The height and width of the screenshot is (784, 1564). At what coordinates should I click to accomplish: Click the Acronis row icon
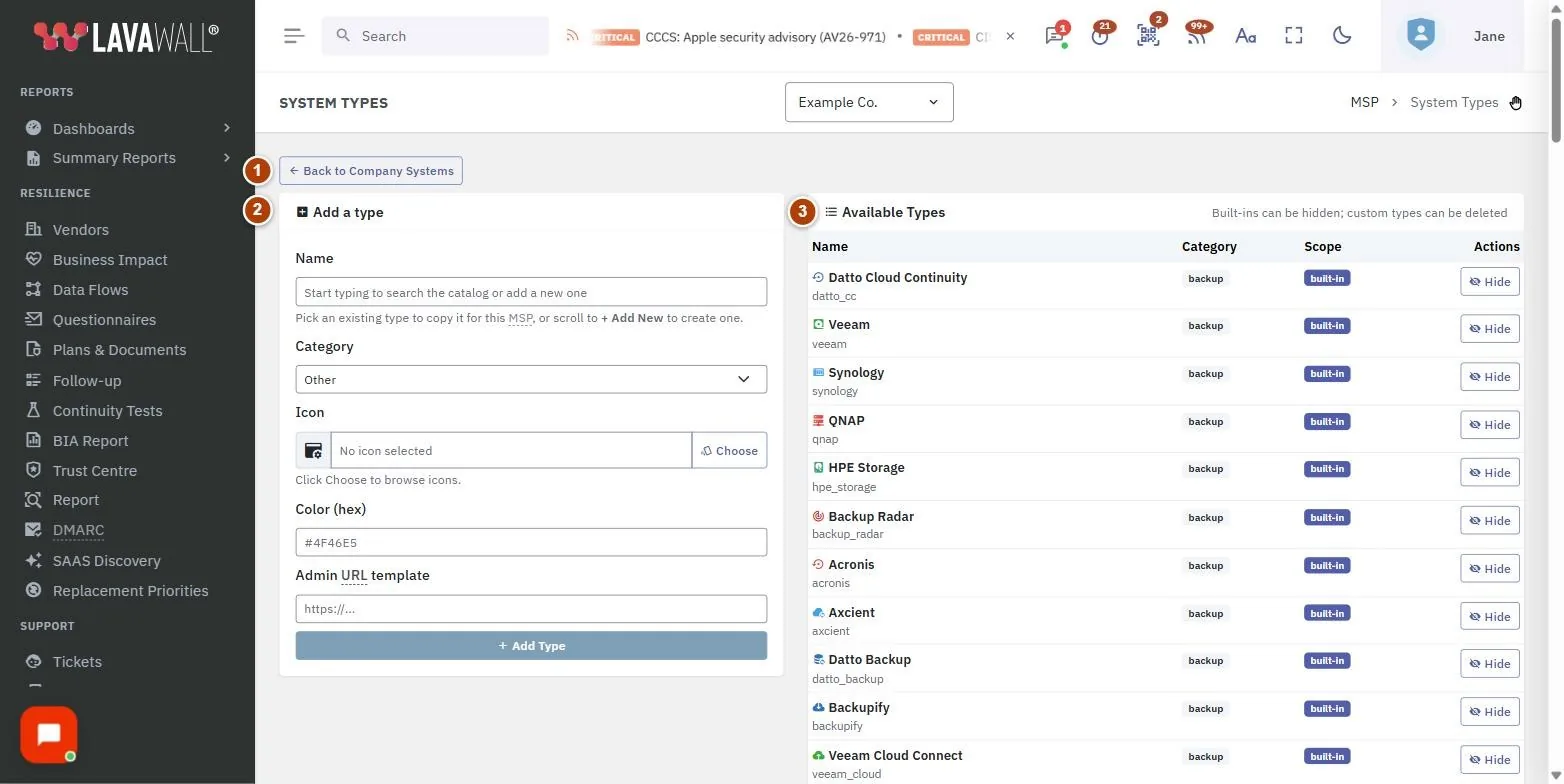818,565
